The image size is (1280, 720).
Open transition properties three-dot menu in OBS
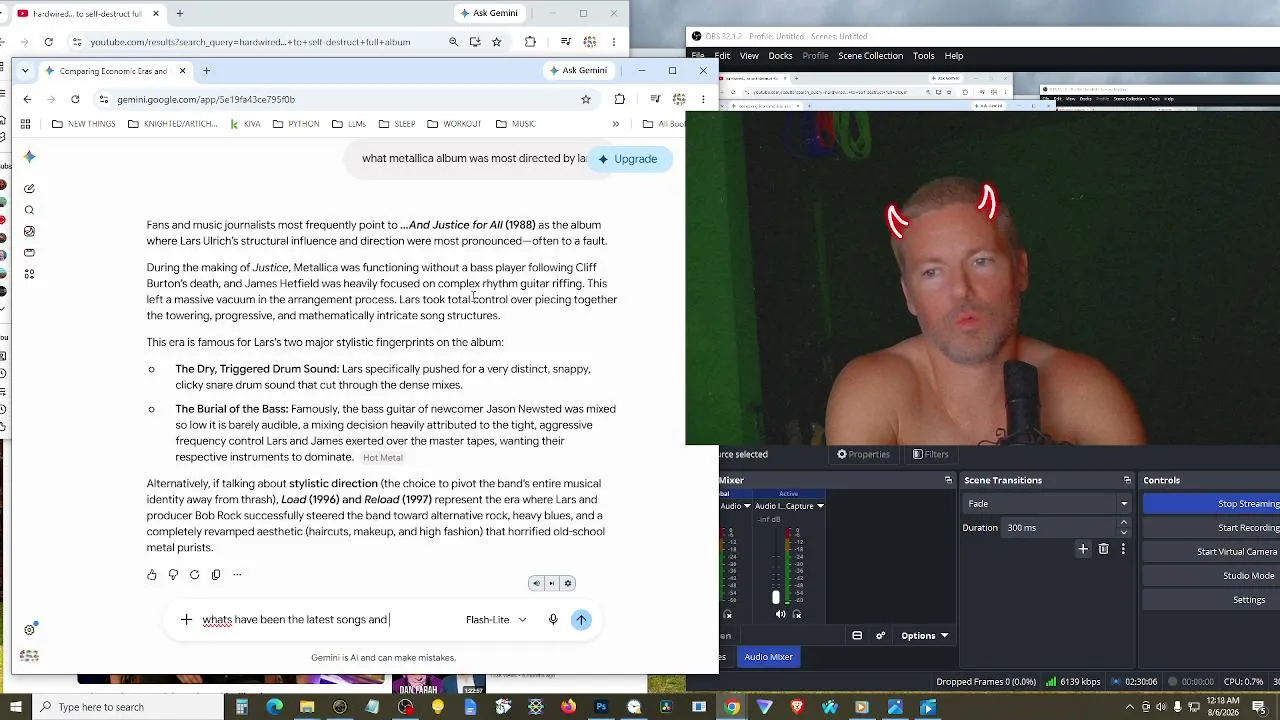coord(1123,549)
